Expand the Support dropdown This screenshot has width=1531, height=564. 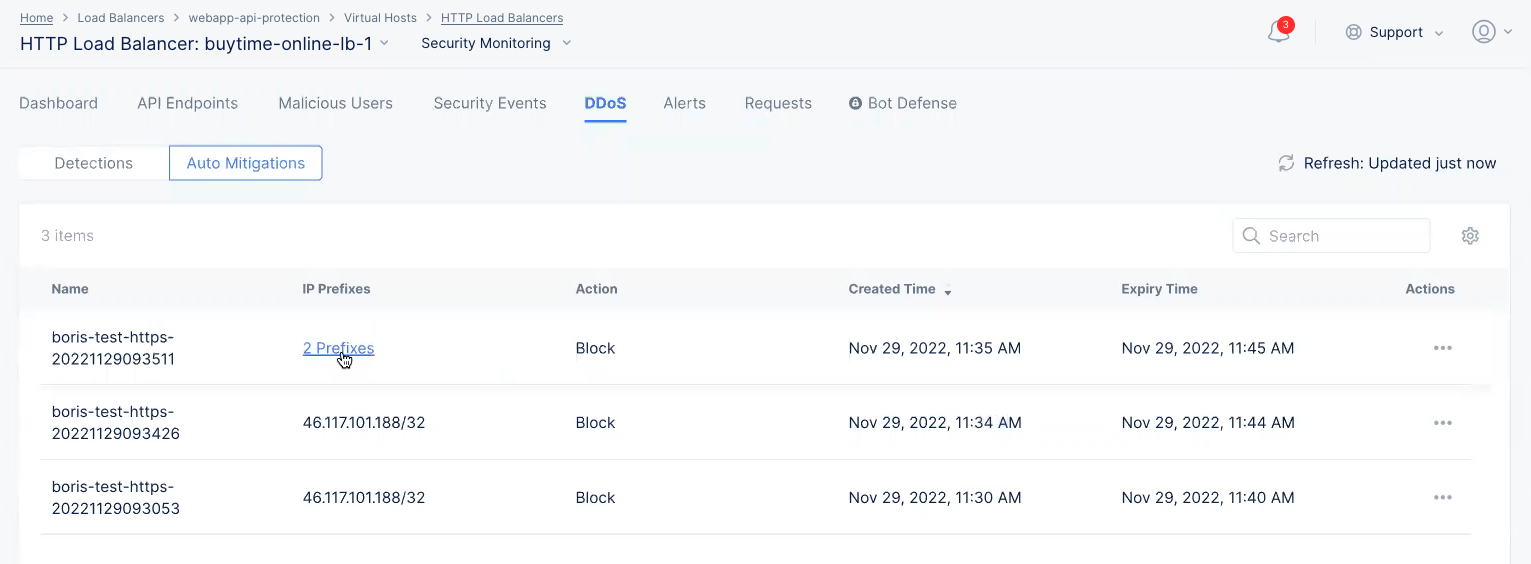coord(1395,32)
